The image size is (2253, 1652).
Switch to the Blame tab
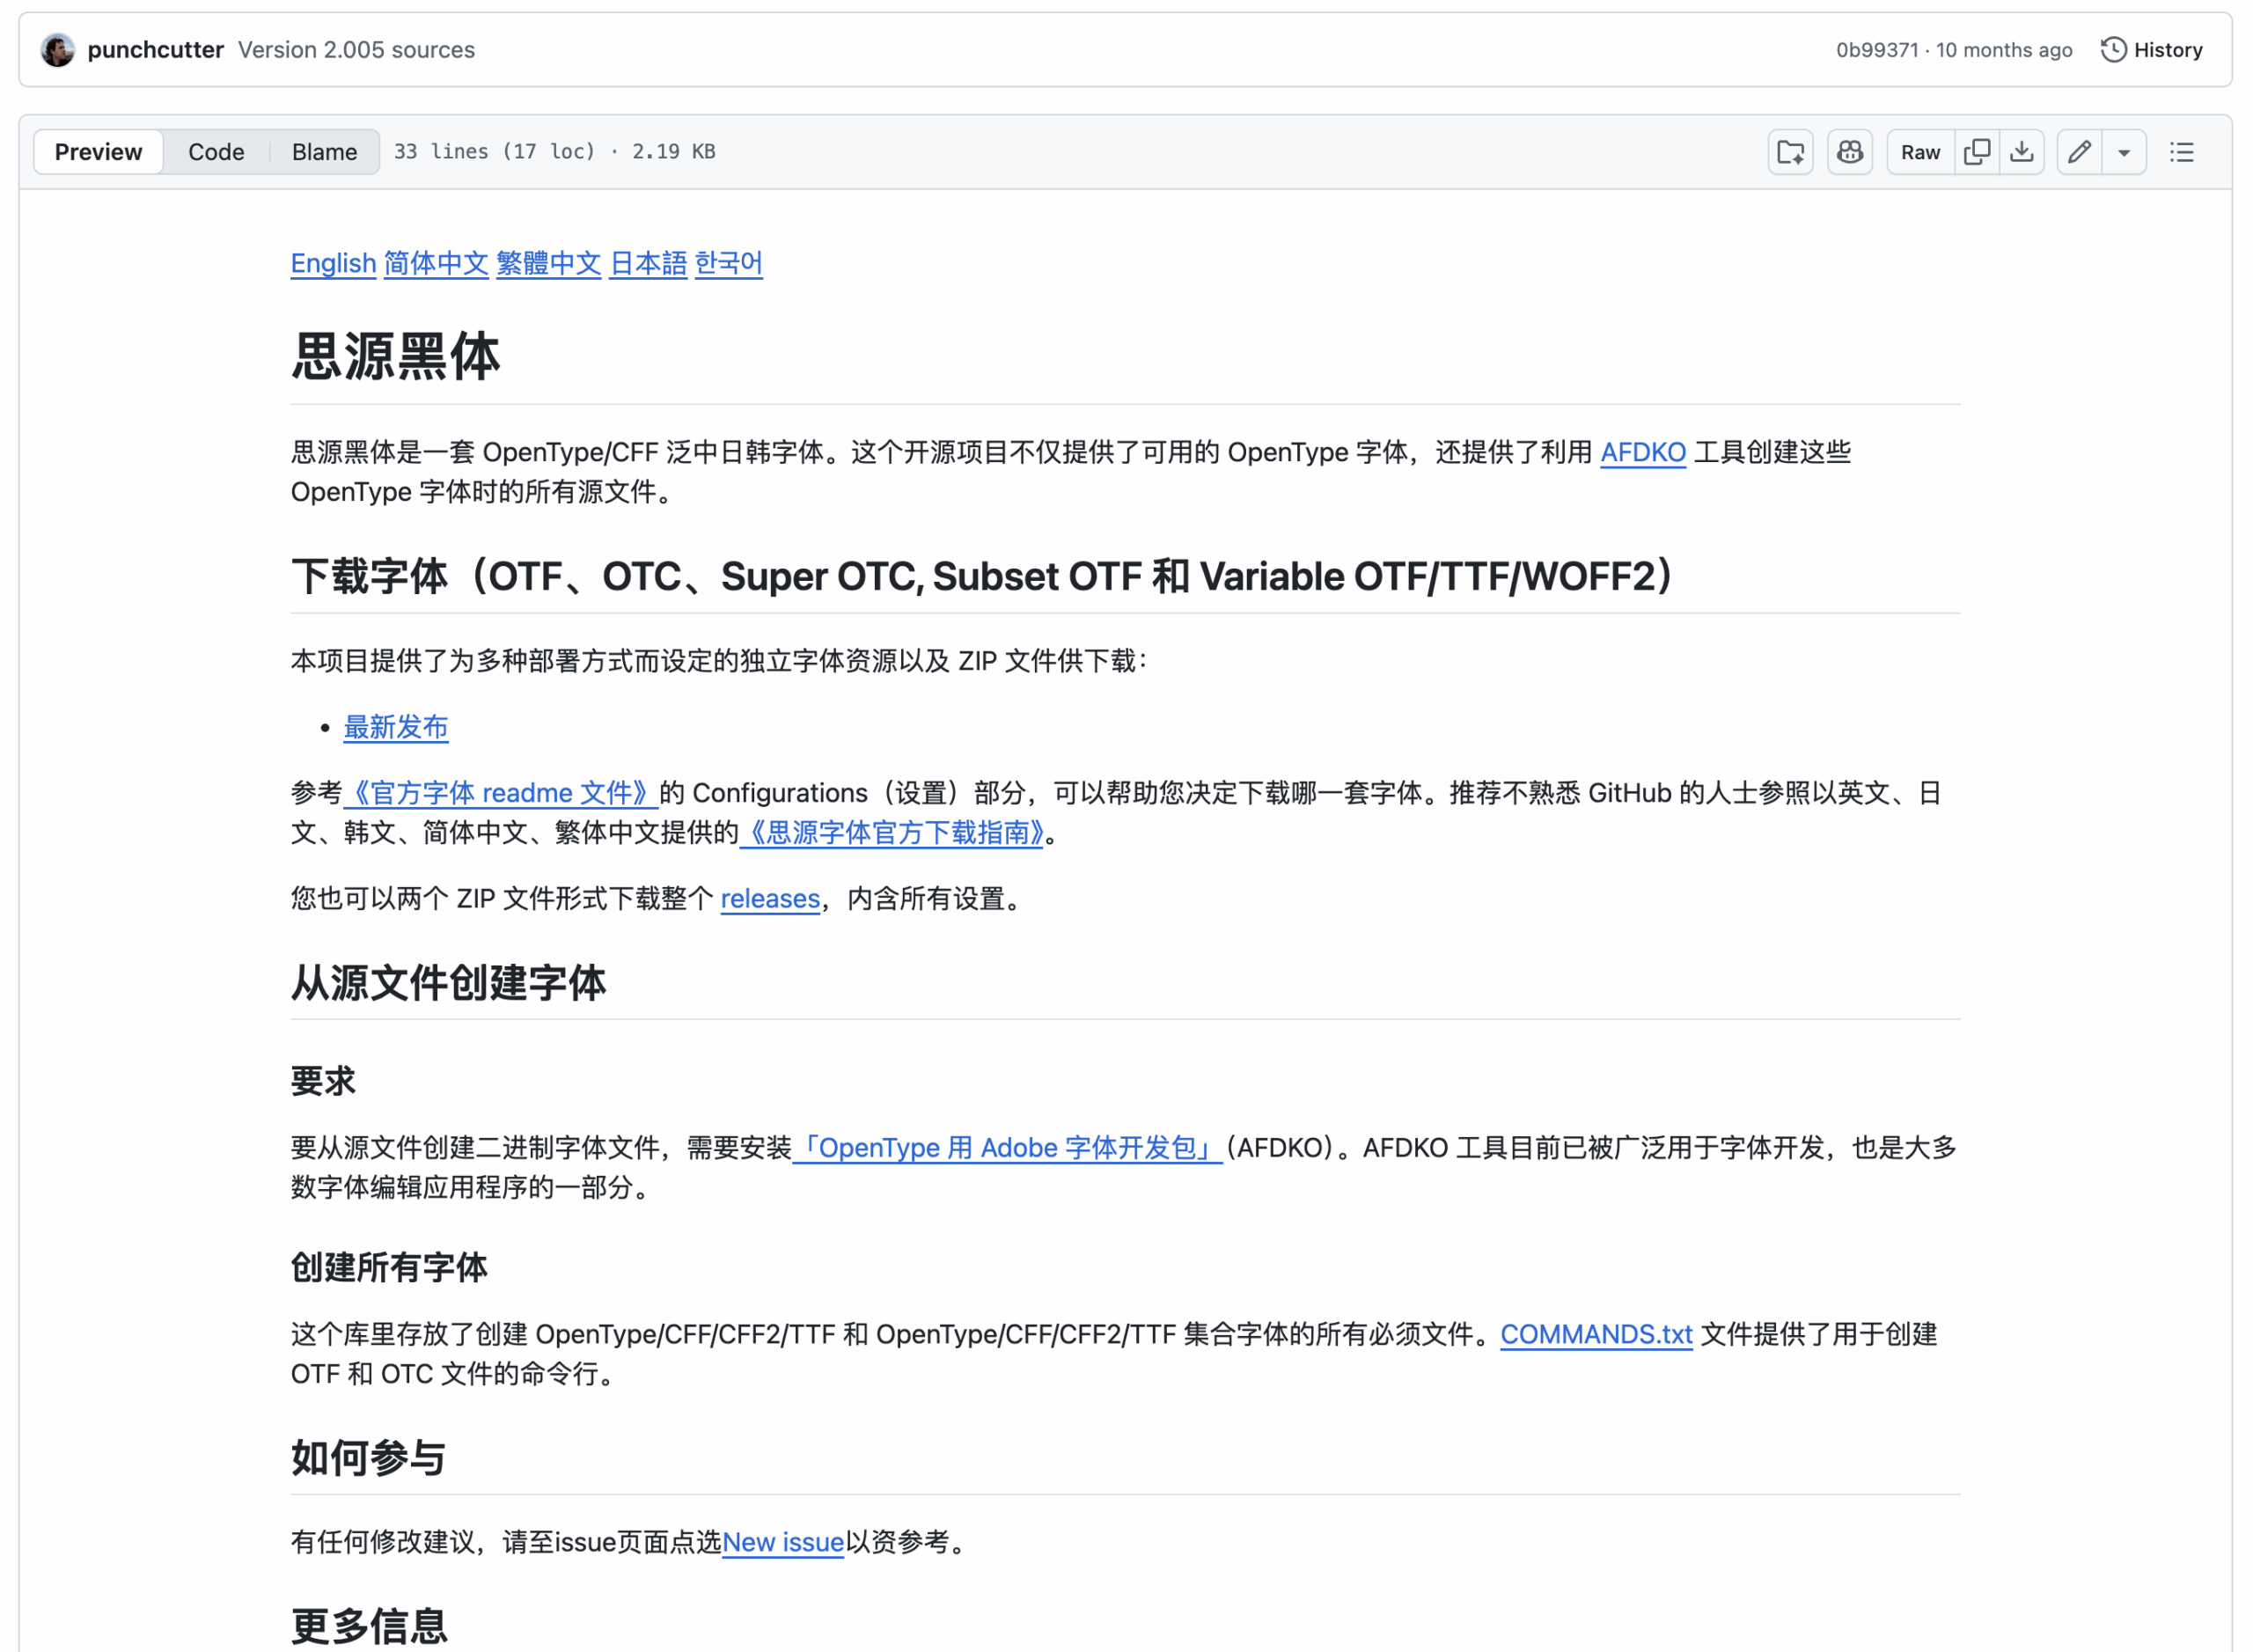tap(324, 152)
